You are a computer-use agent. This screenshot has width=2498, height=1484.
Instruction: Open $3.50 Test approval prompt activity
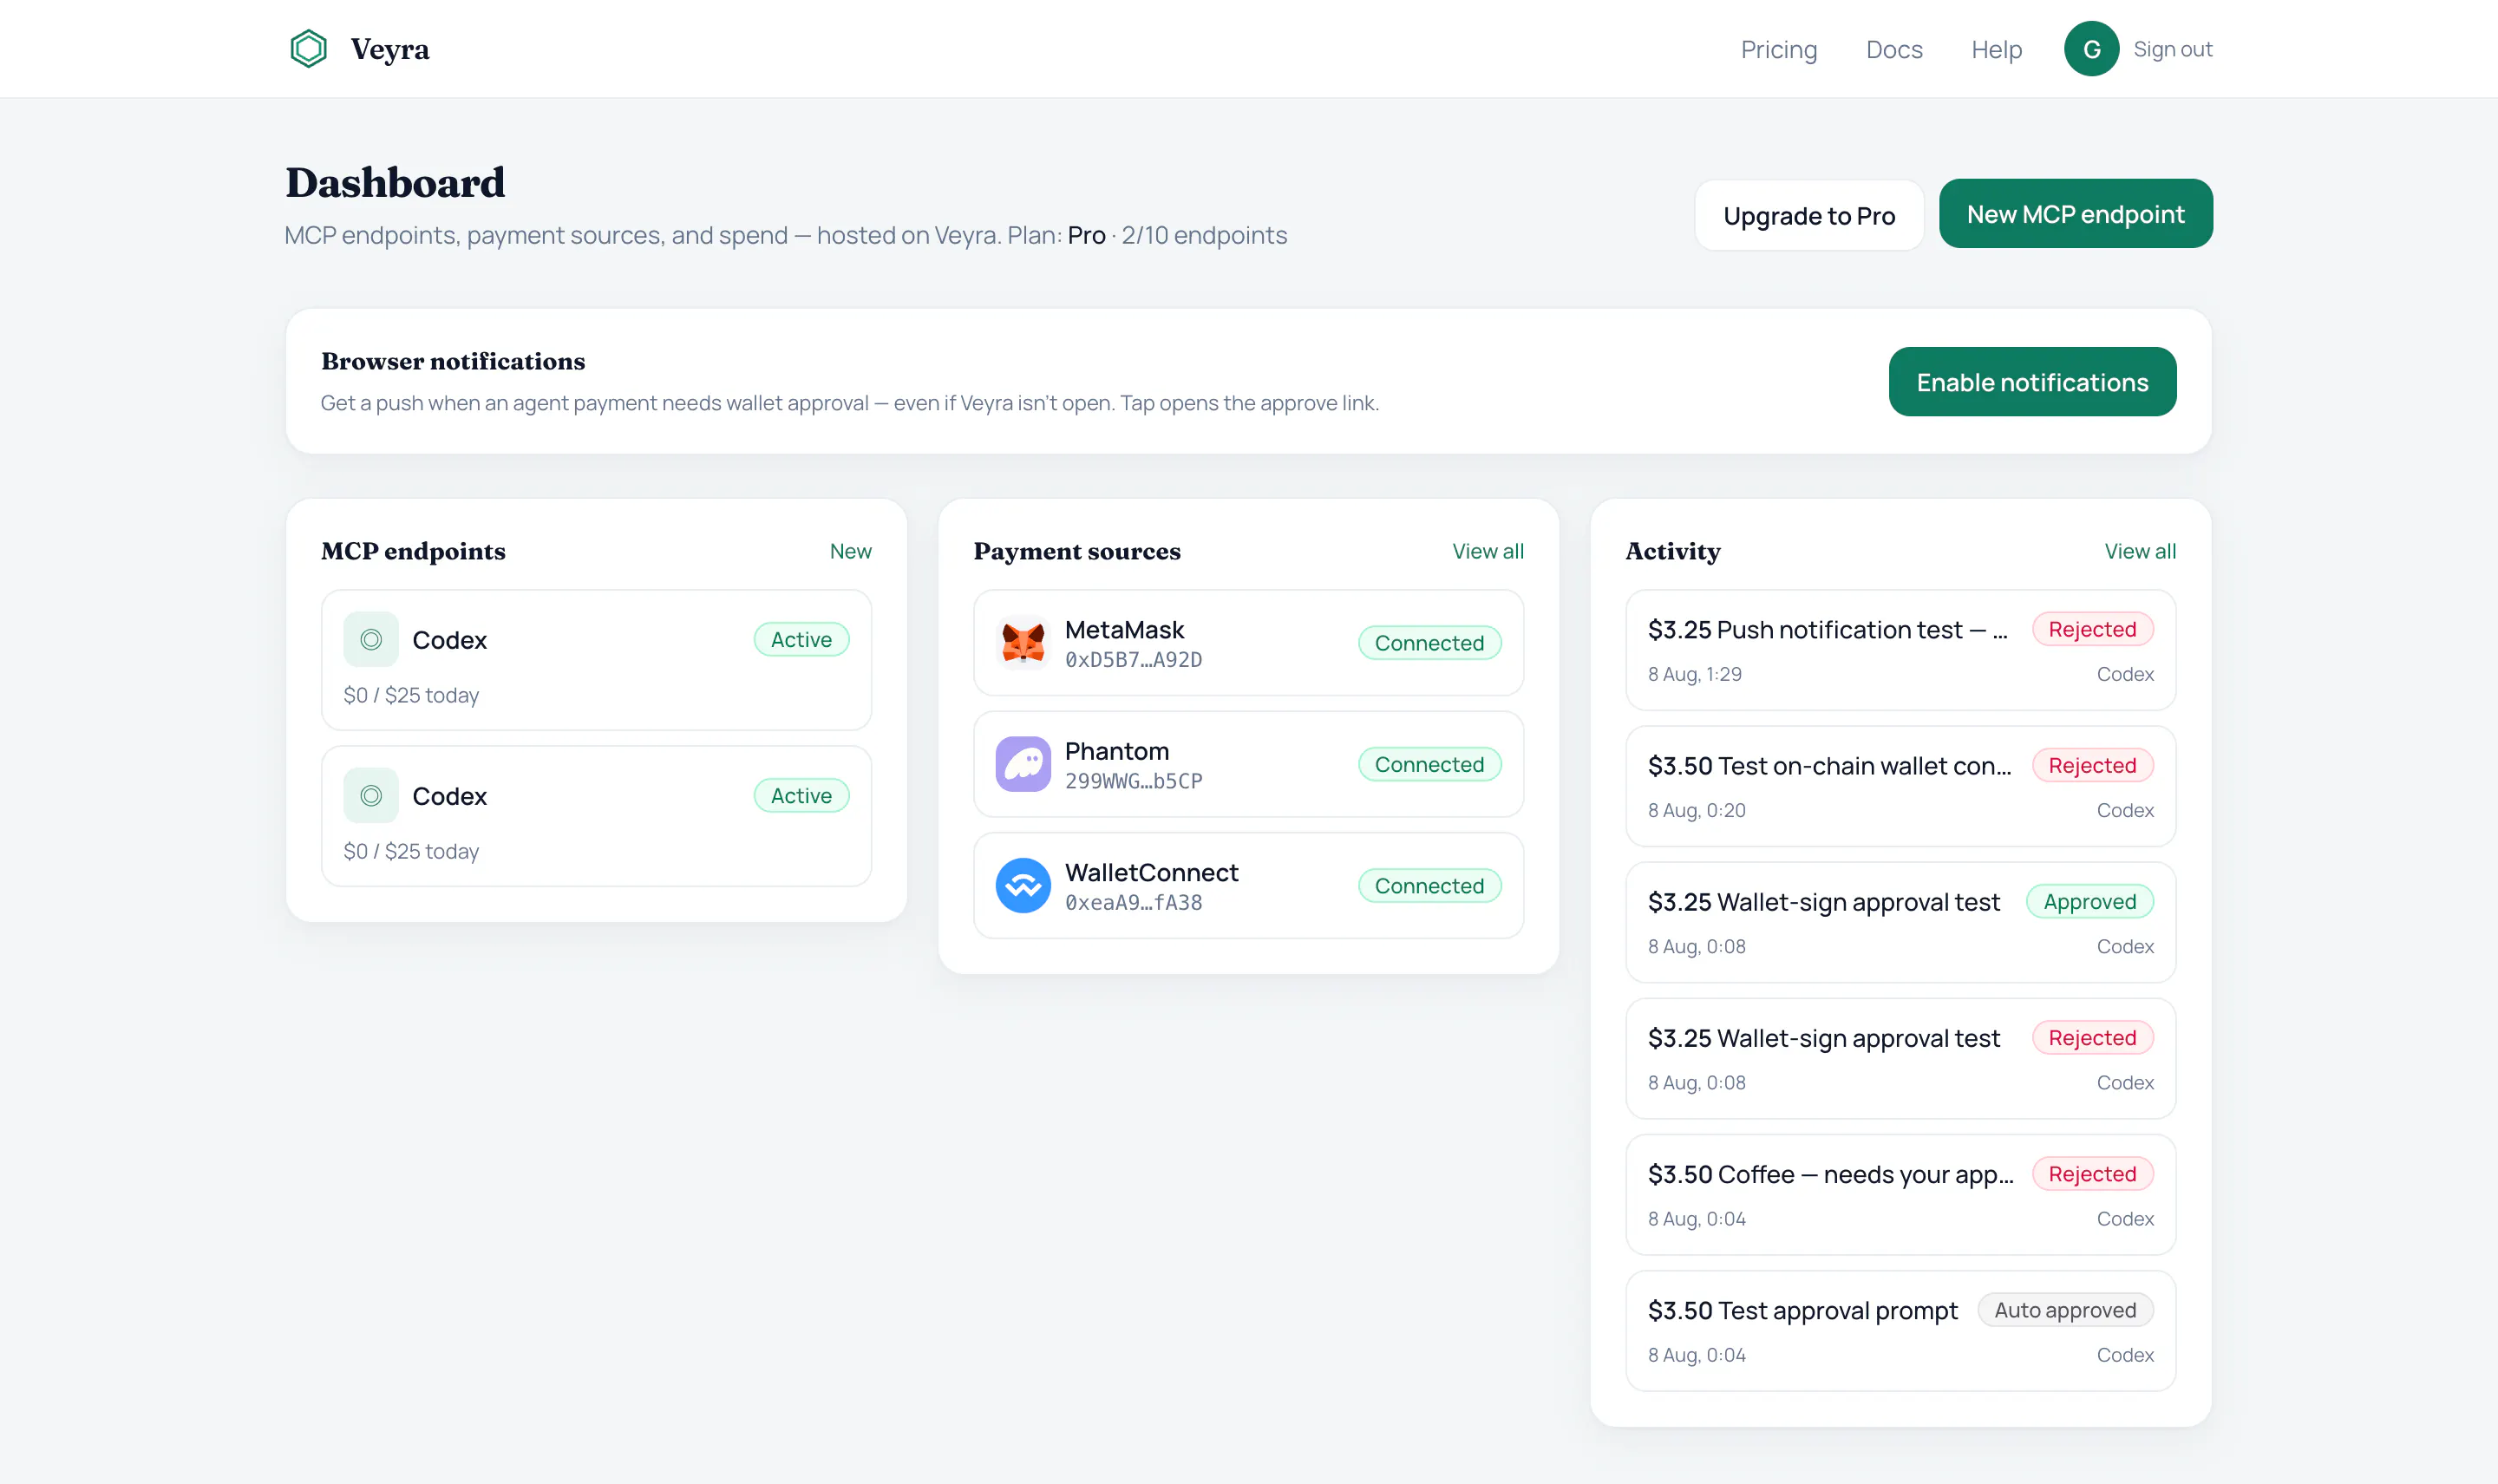click(x=1900, y=1330)
